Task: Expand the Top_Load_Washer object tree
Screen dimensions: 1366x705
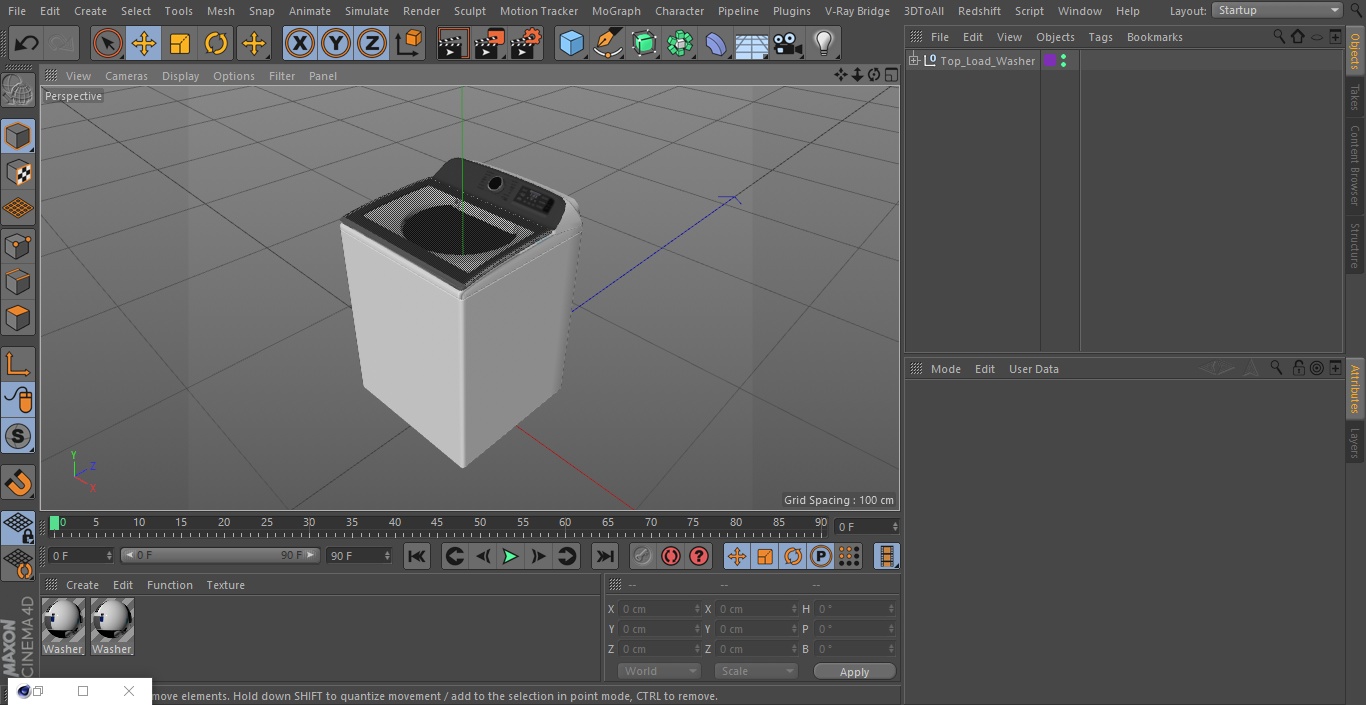Action: tap(913, 61)
